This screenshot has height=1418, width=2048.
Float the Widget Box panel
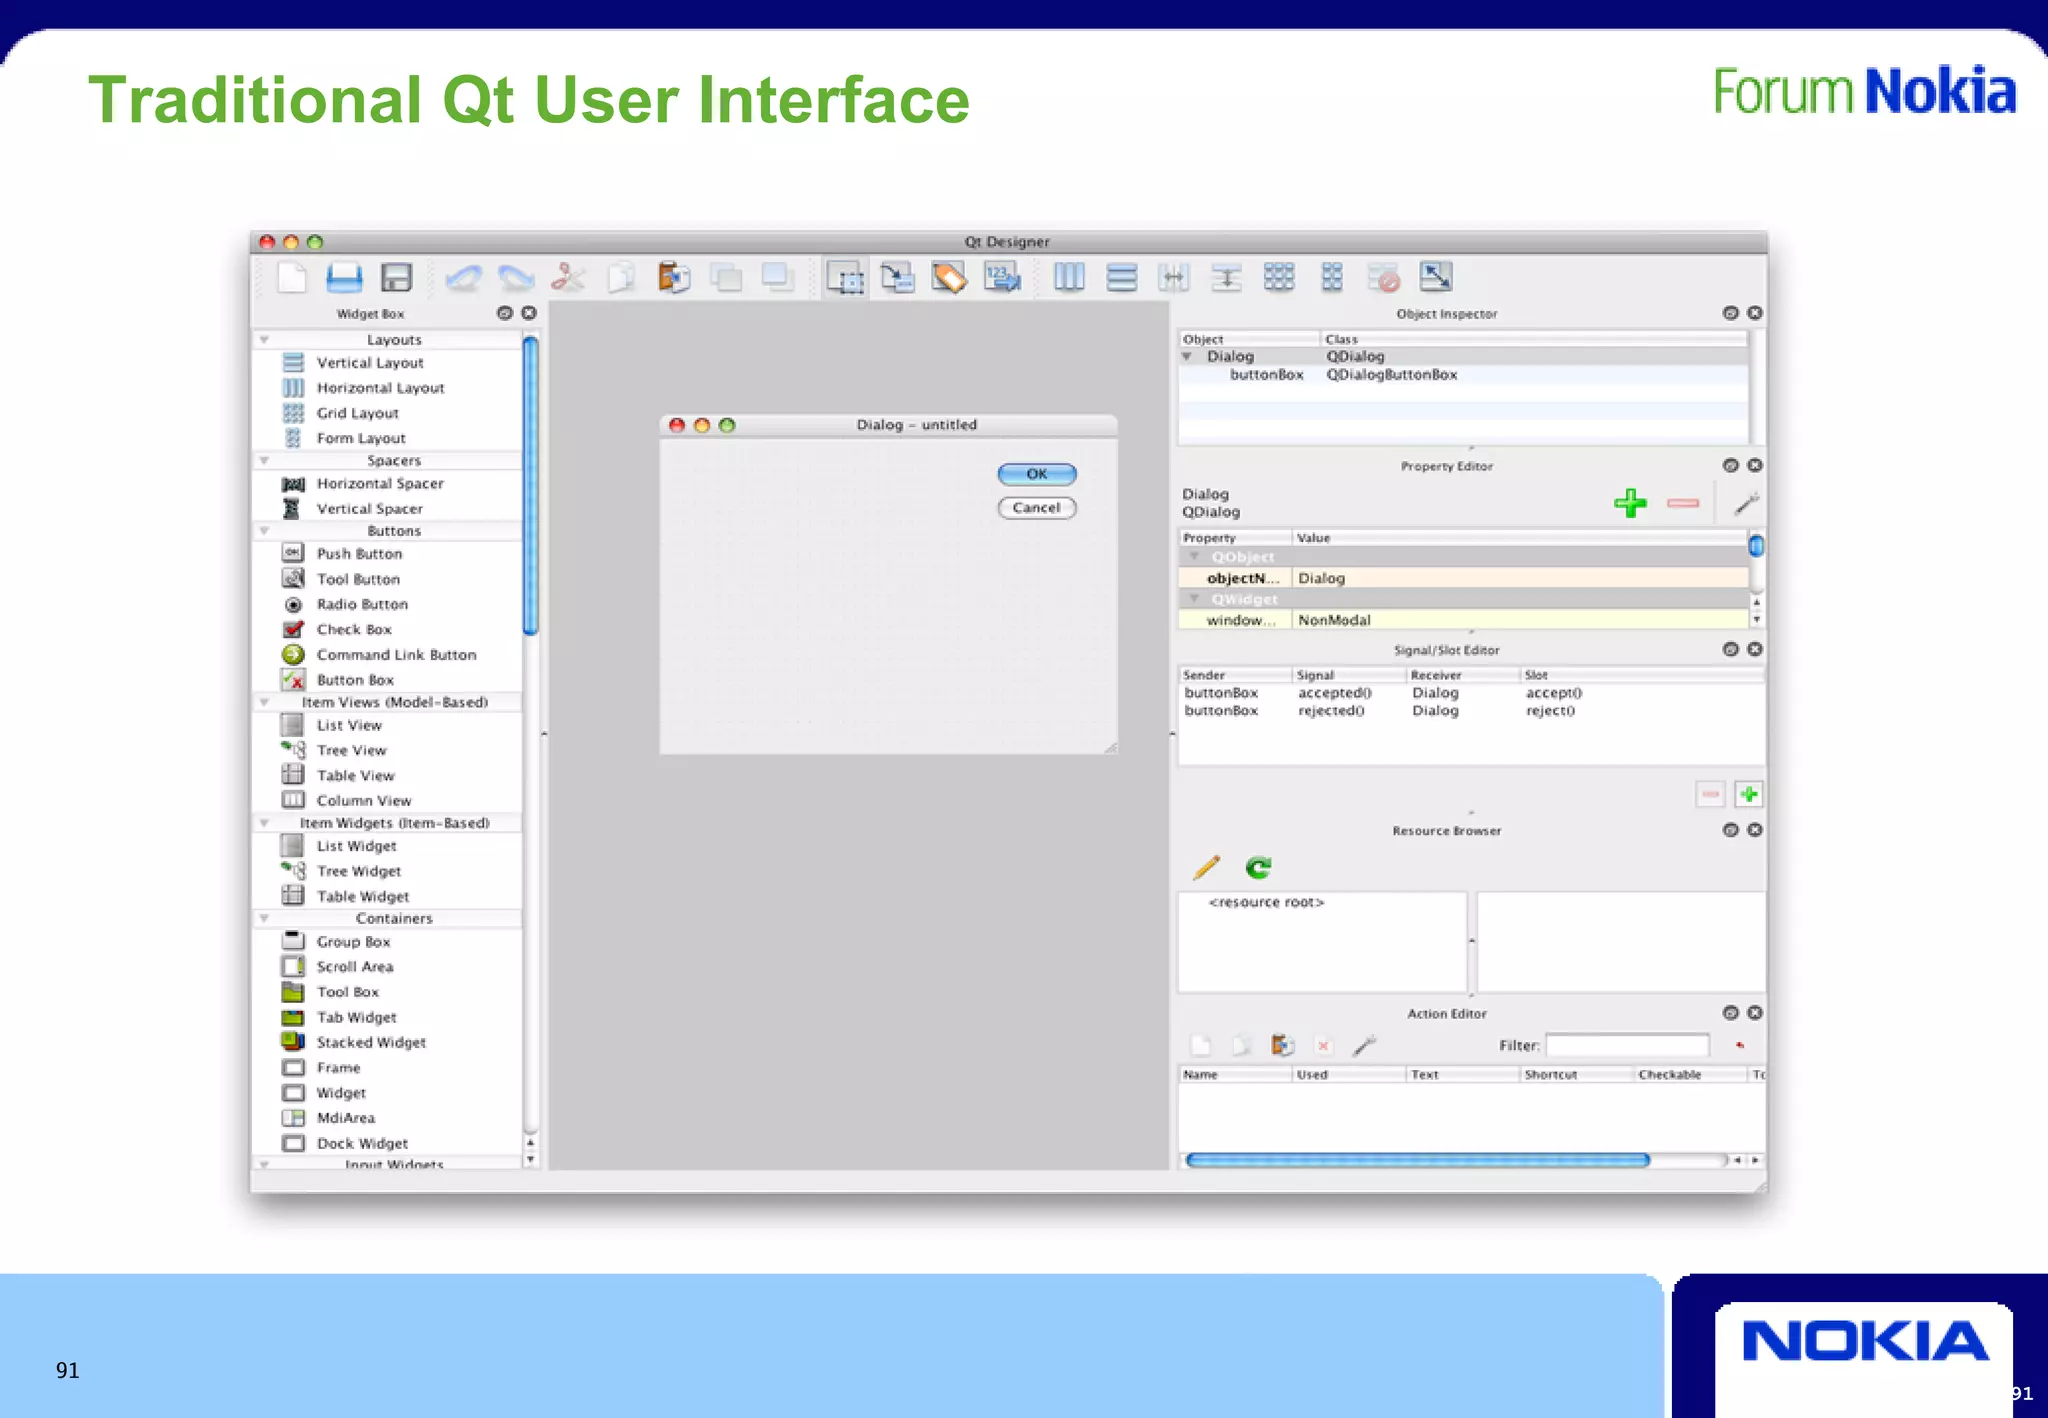(x=505, y=313)
